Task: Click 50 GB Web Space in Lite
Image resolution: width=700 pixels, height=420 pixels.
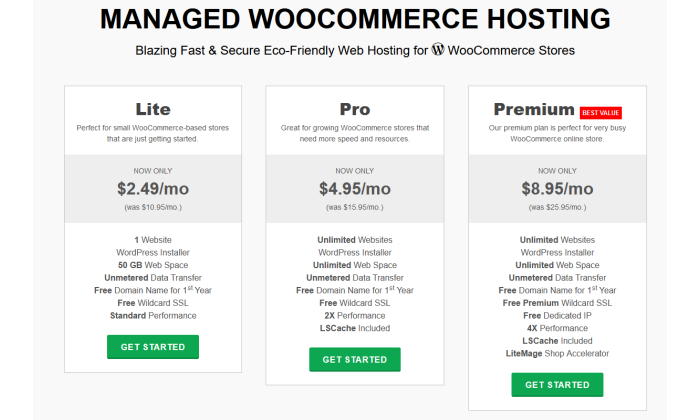Action: (153, 265)
